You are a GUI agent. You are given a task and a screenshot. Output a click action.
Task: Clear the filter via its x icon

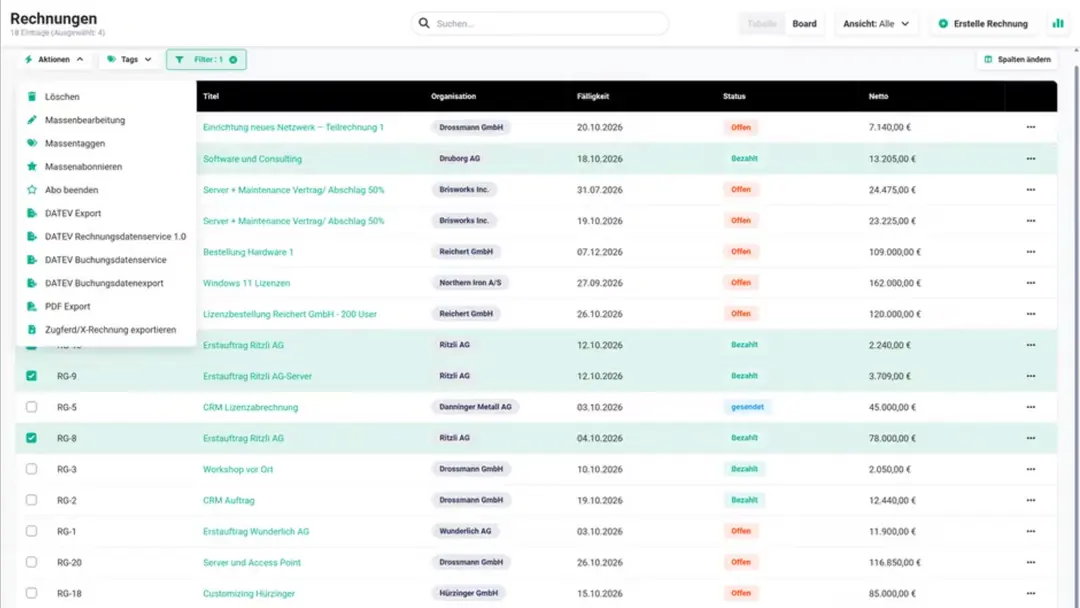(233, 60)
